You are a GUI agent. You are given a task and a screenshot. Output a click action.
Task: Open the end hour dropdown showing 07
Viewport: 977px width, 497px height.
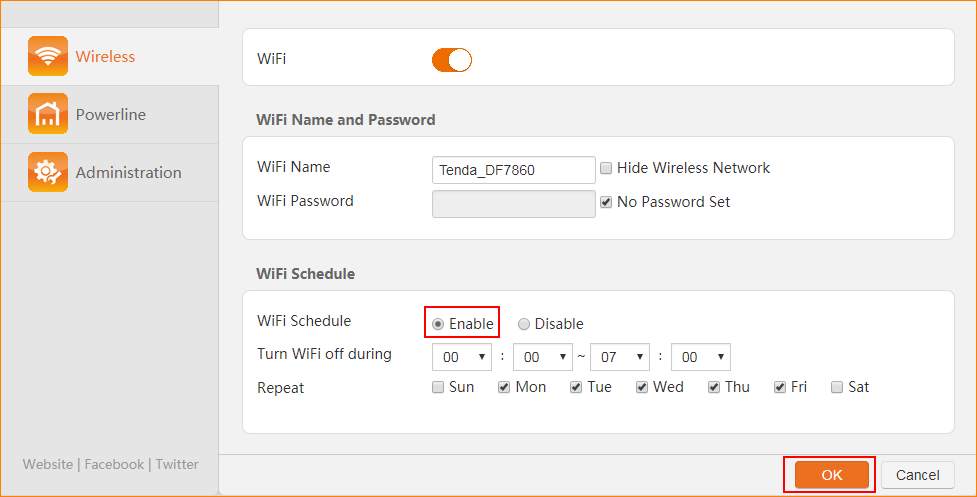pyautogui.click(x=620, y=357)
